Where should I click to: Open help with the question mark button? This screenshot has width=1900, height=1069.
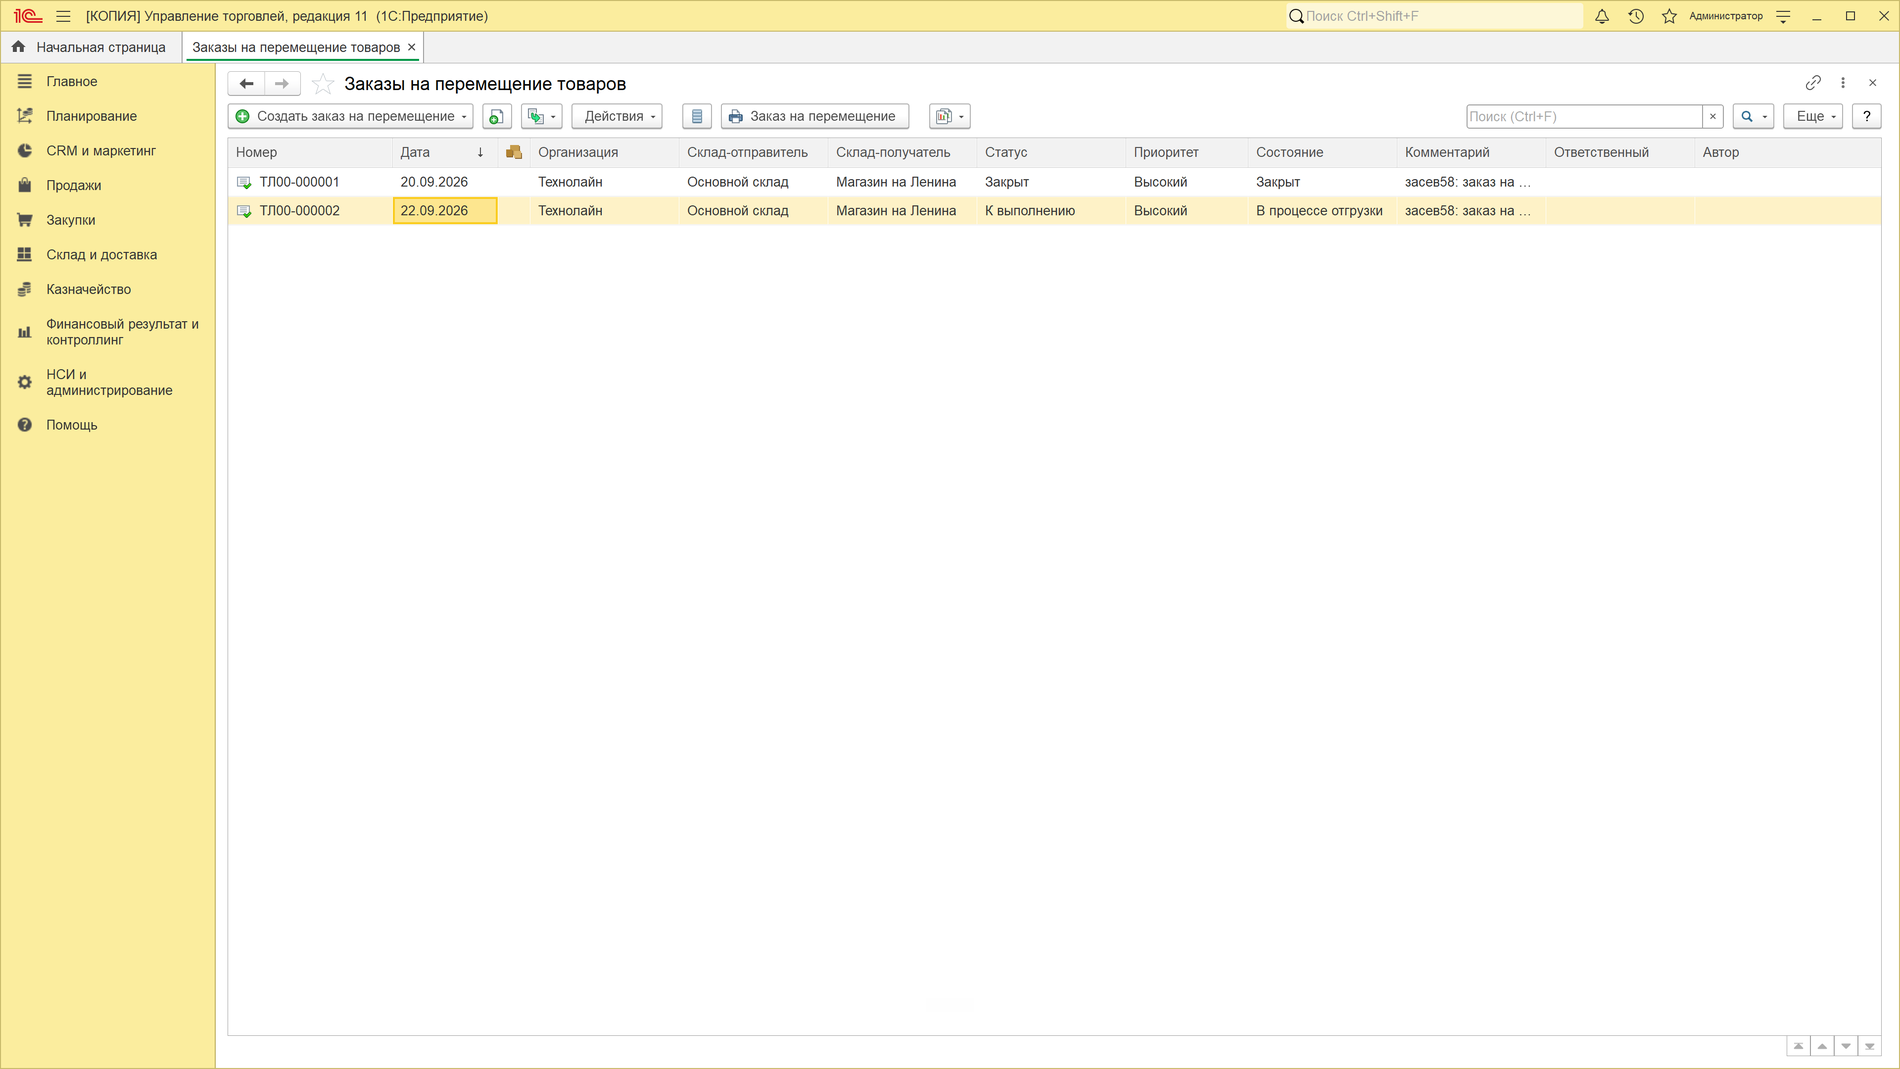1866,117
